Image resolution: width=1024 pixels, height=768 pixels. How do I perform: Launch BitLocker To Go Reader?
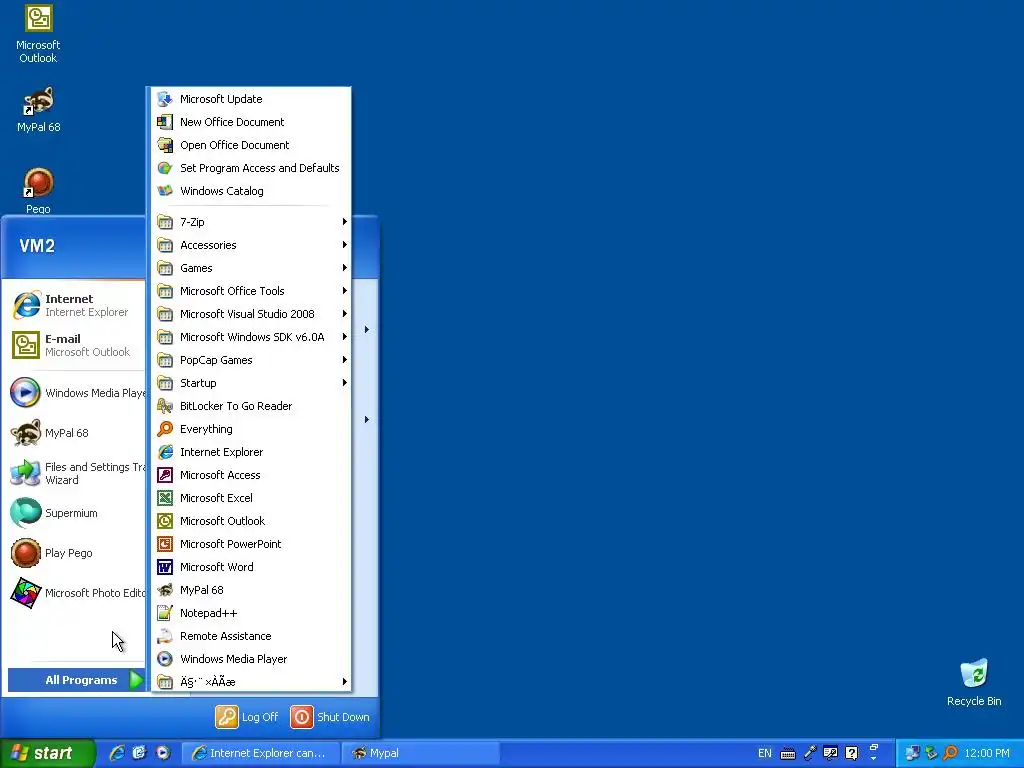coord(249,406)
